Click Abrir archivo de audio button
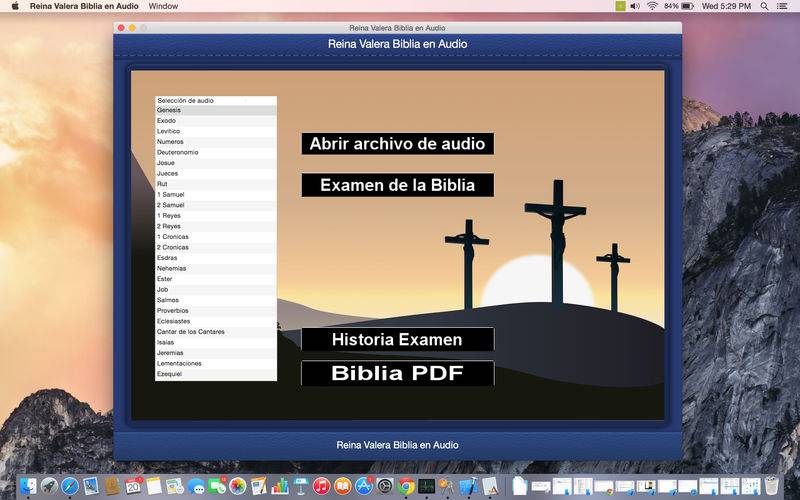This screenshot has width=800, height=500. (397, 143)
